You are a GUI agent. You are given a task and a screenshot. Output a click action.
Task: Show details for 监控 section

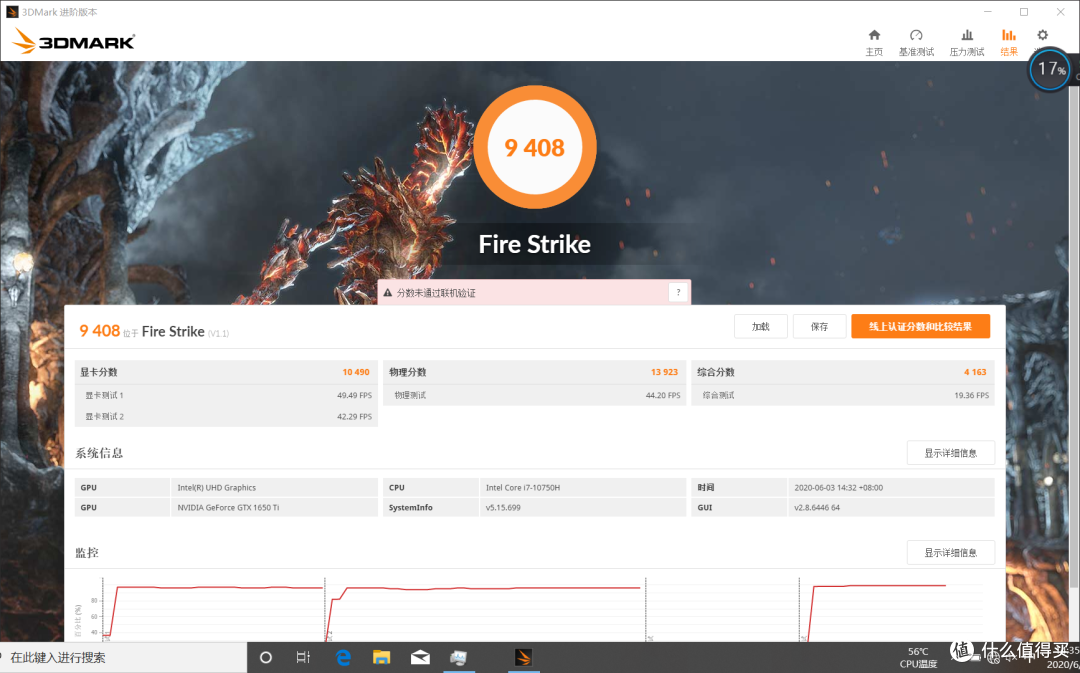pos(951,552)
